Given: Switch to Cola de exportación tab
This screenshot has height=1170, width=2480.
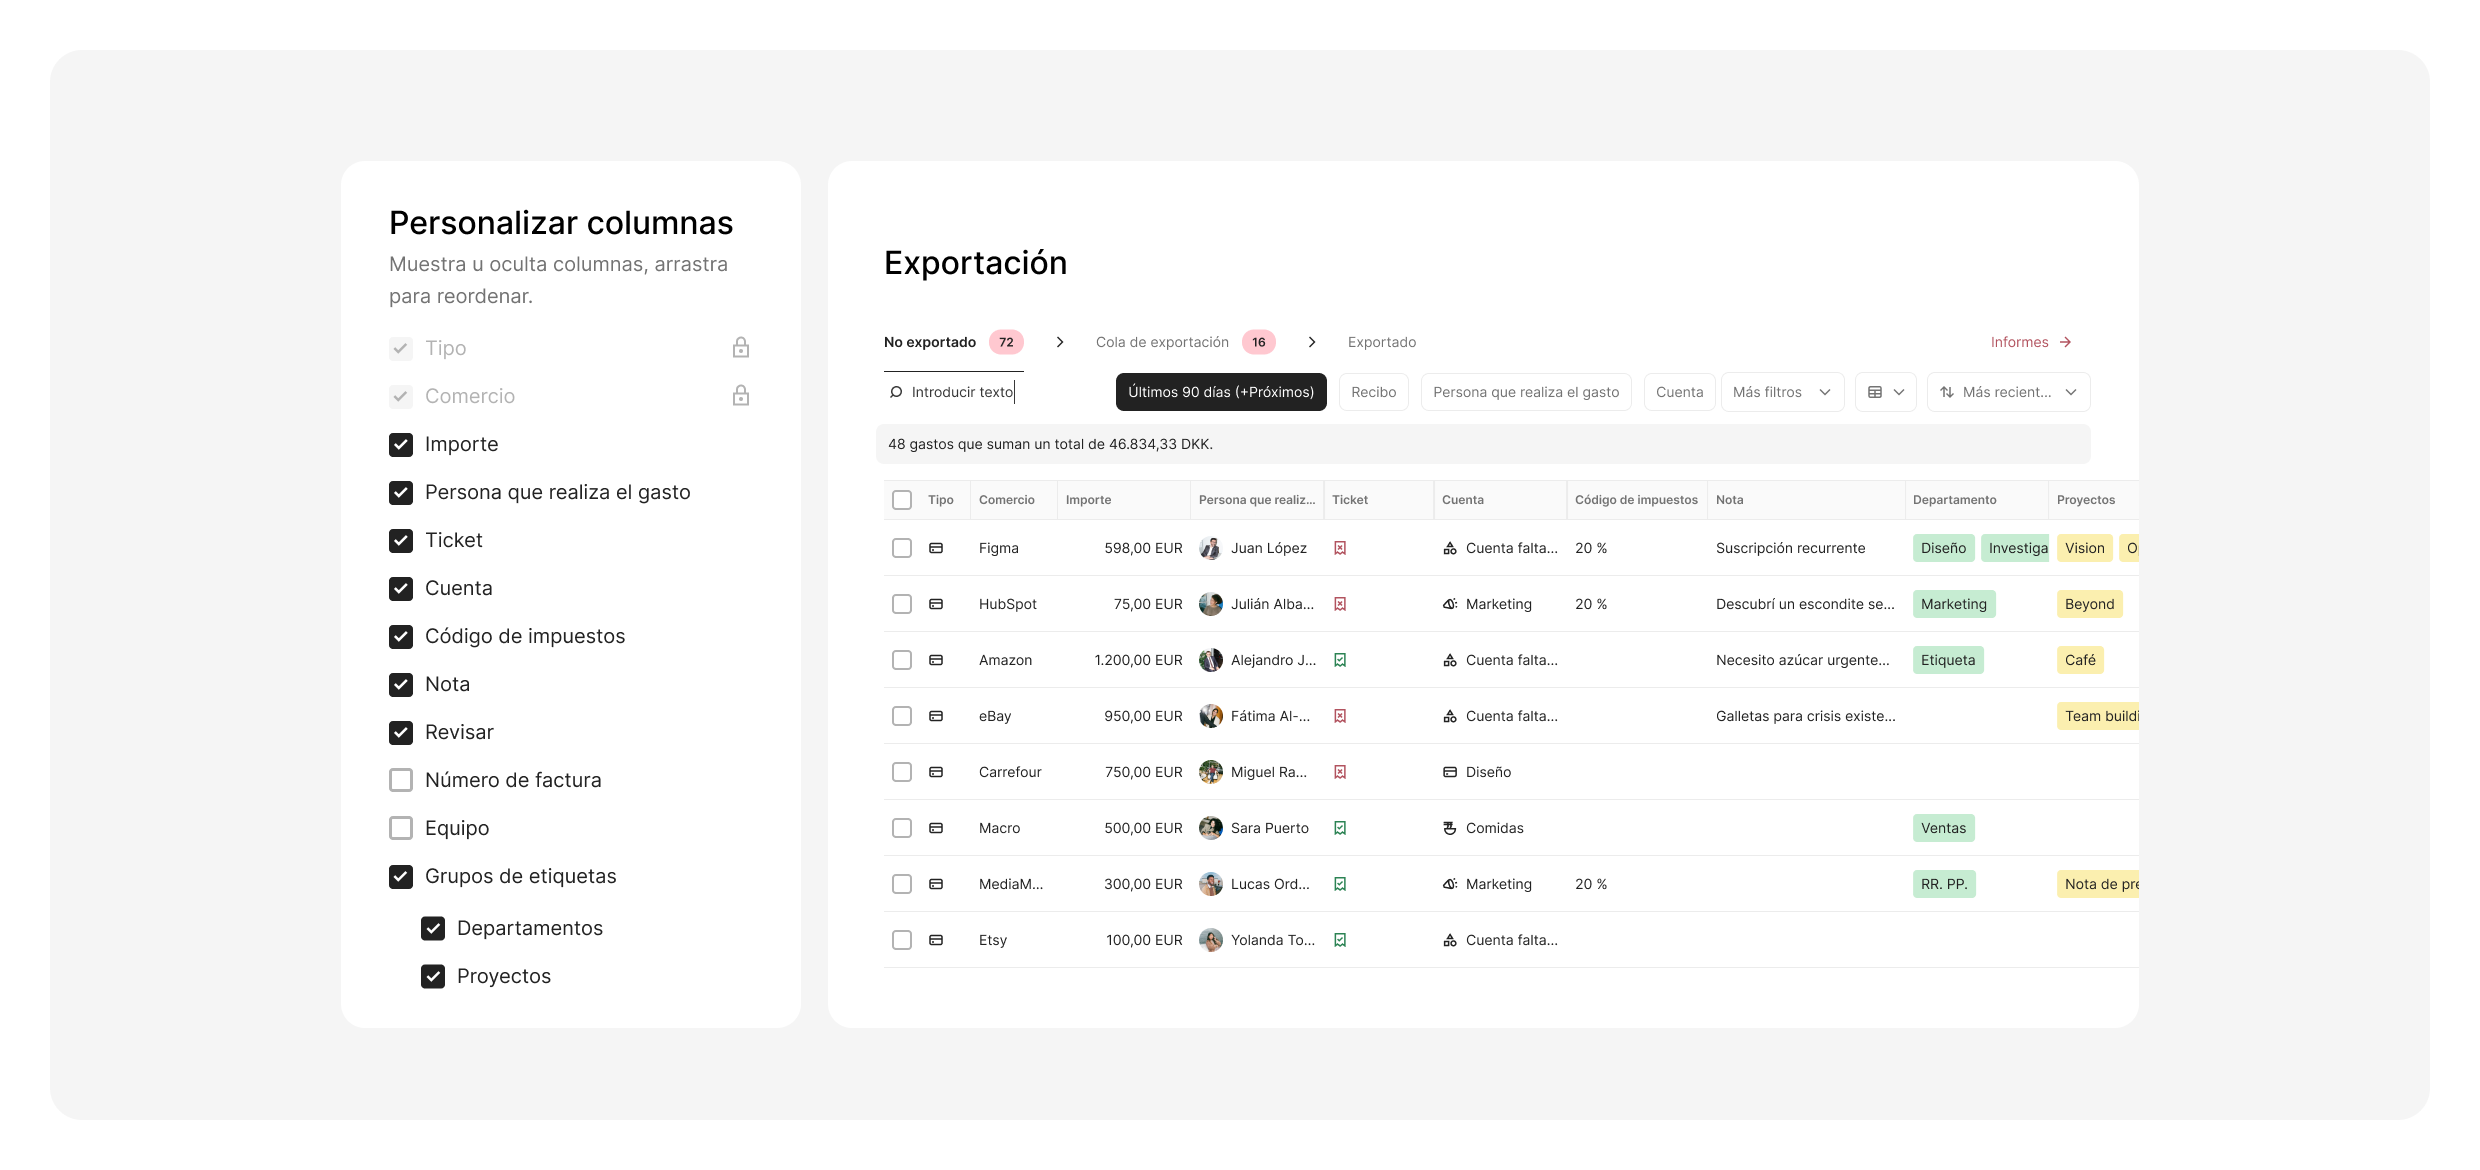Looking at the screenshot, I should pyautogui.click(x=1162, y=342).
